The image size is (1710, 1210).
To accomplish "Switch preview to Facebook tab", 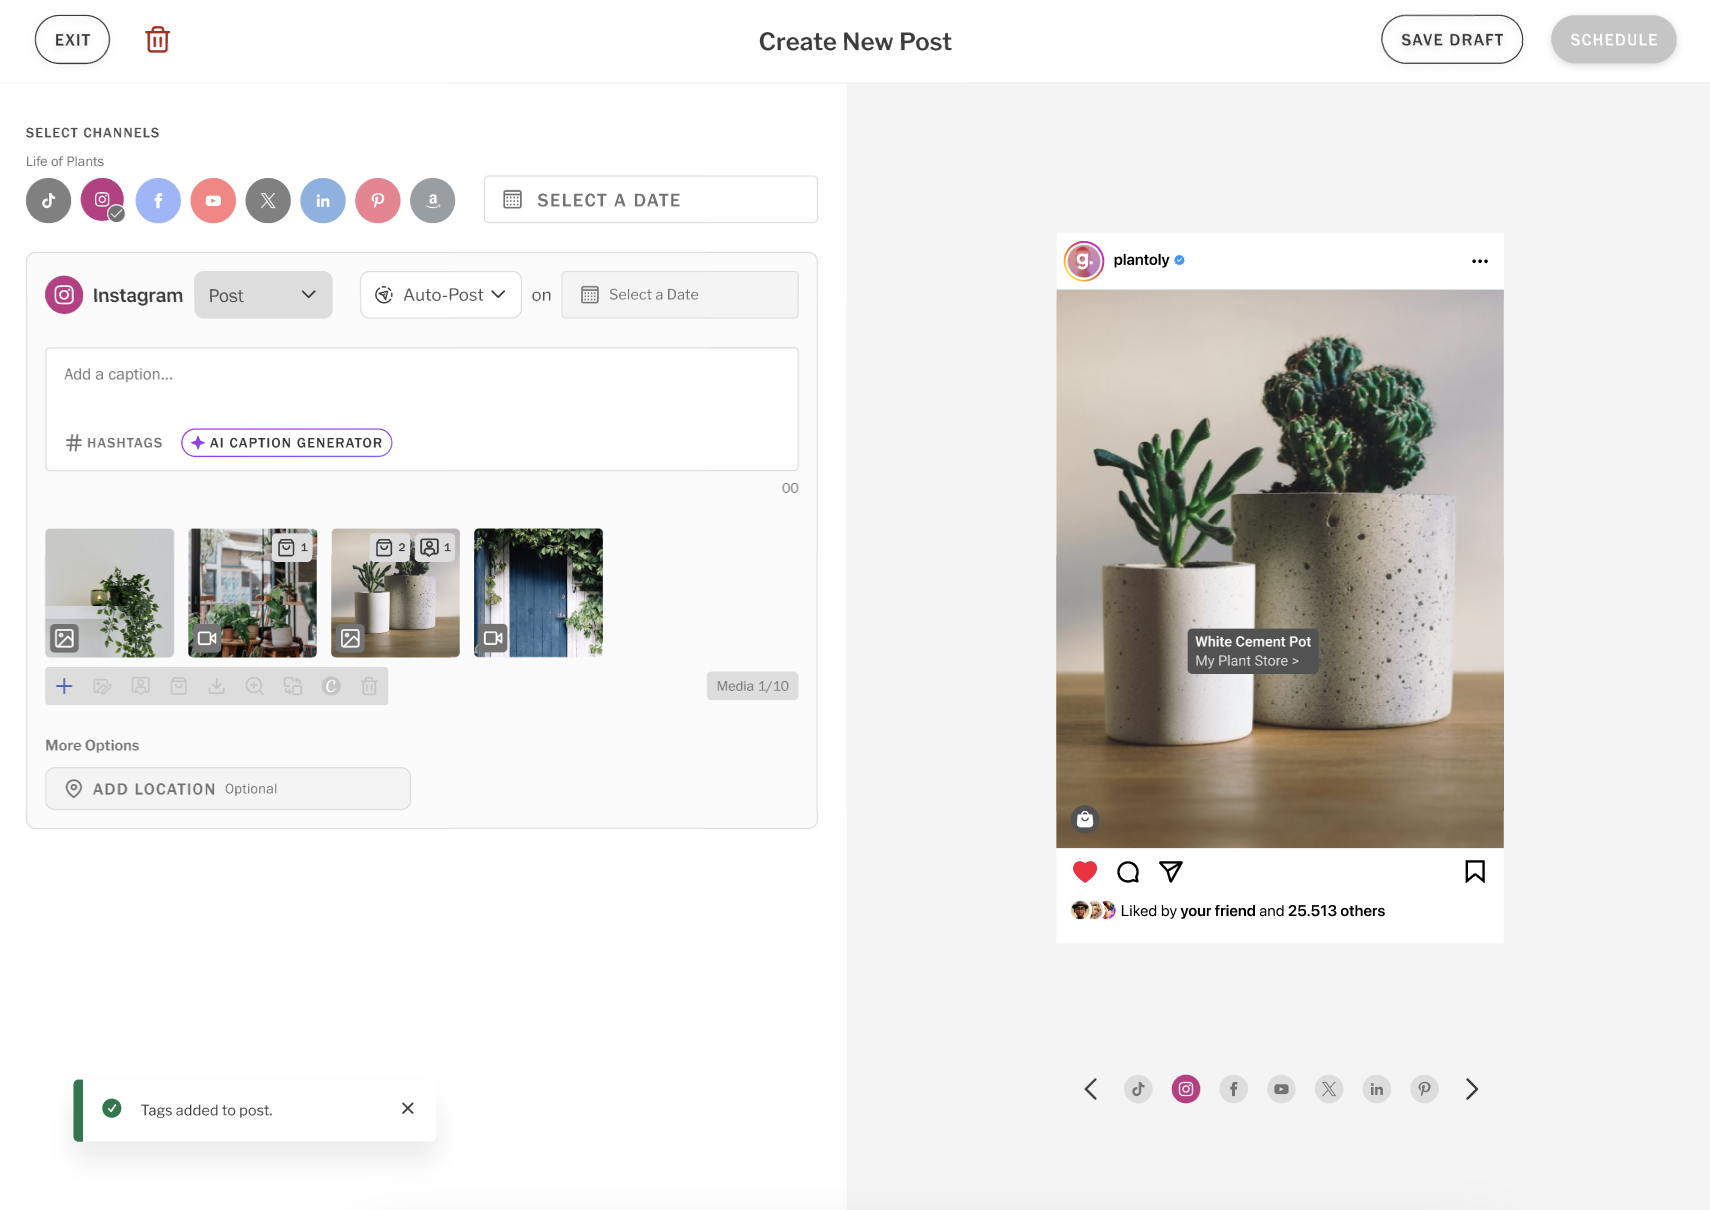I will pyautogui.click(x=1233, y=1089).
